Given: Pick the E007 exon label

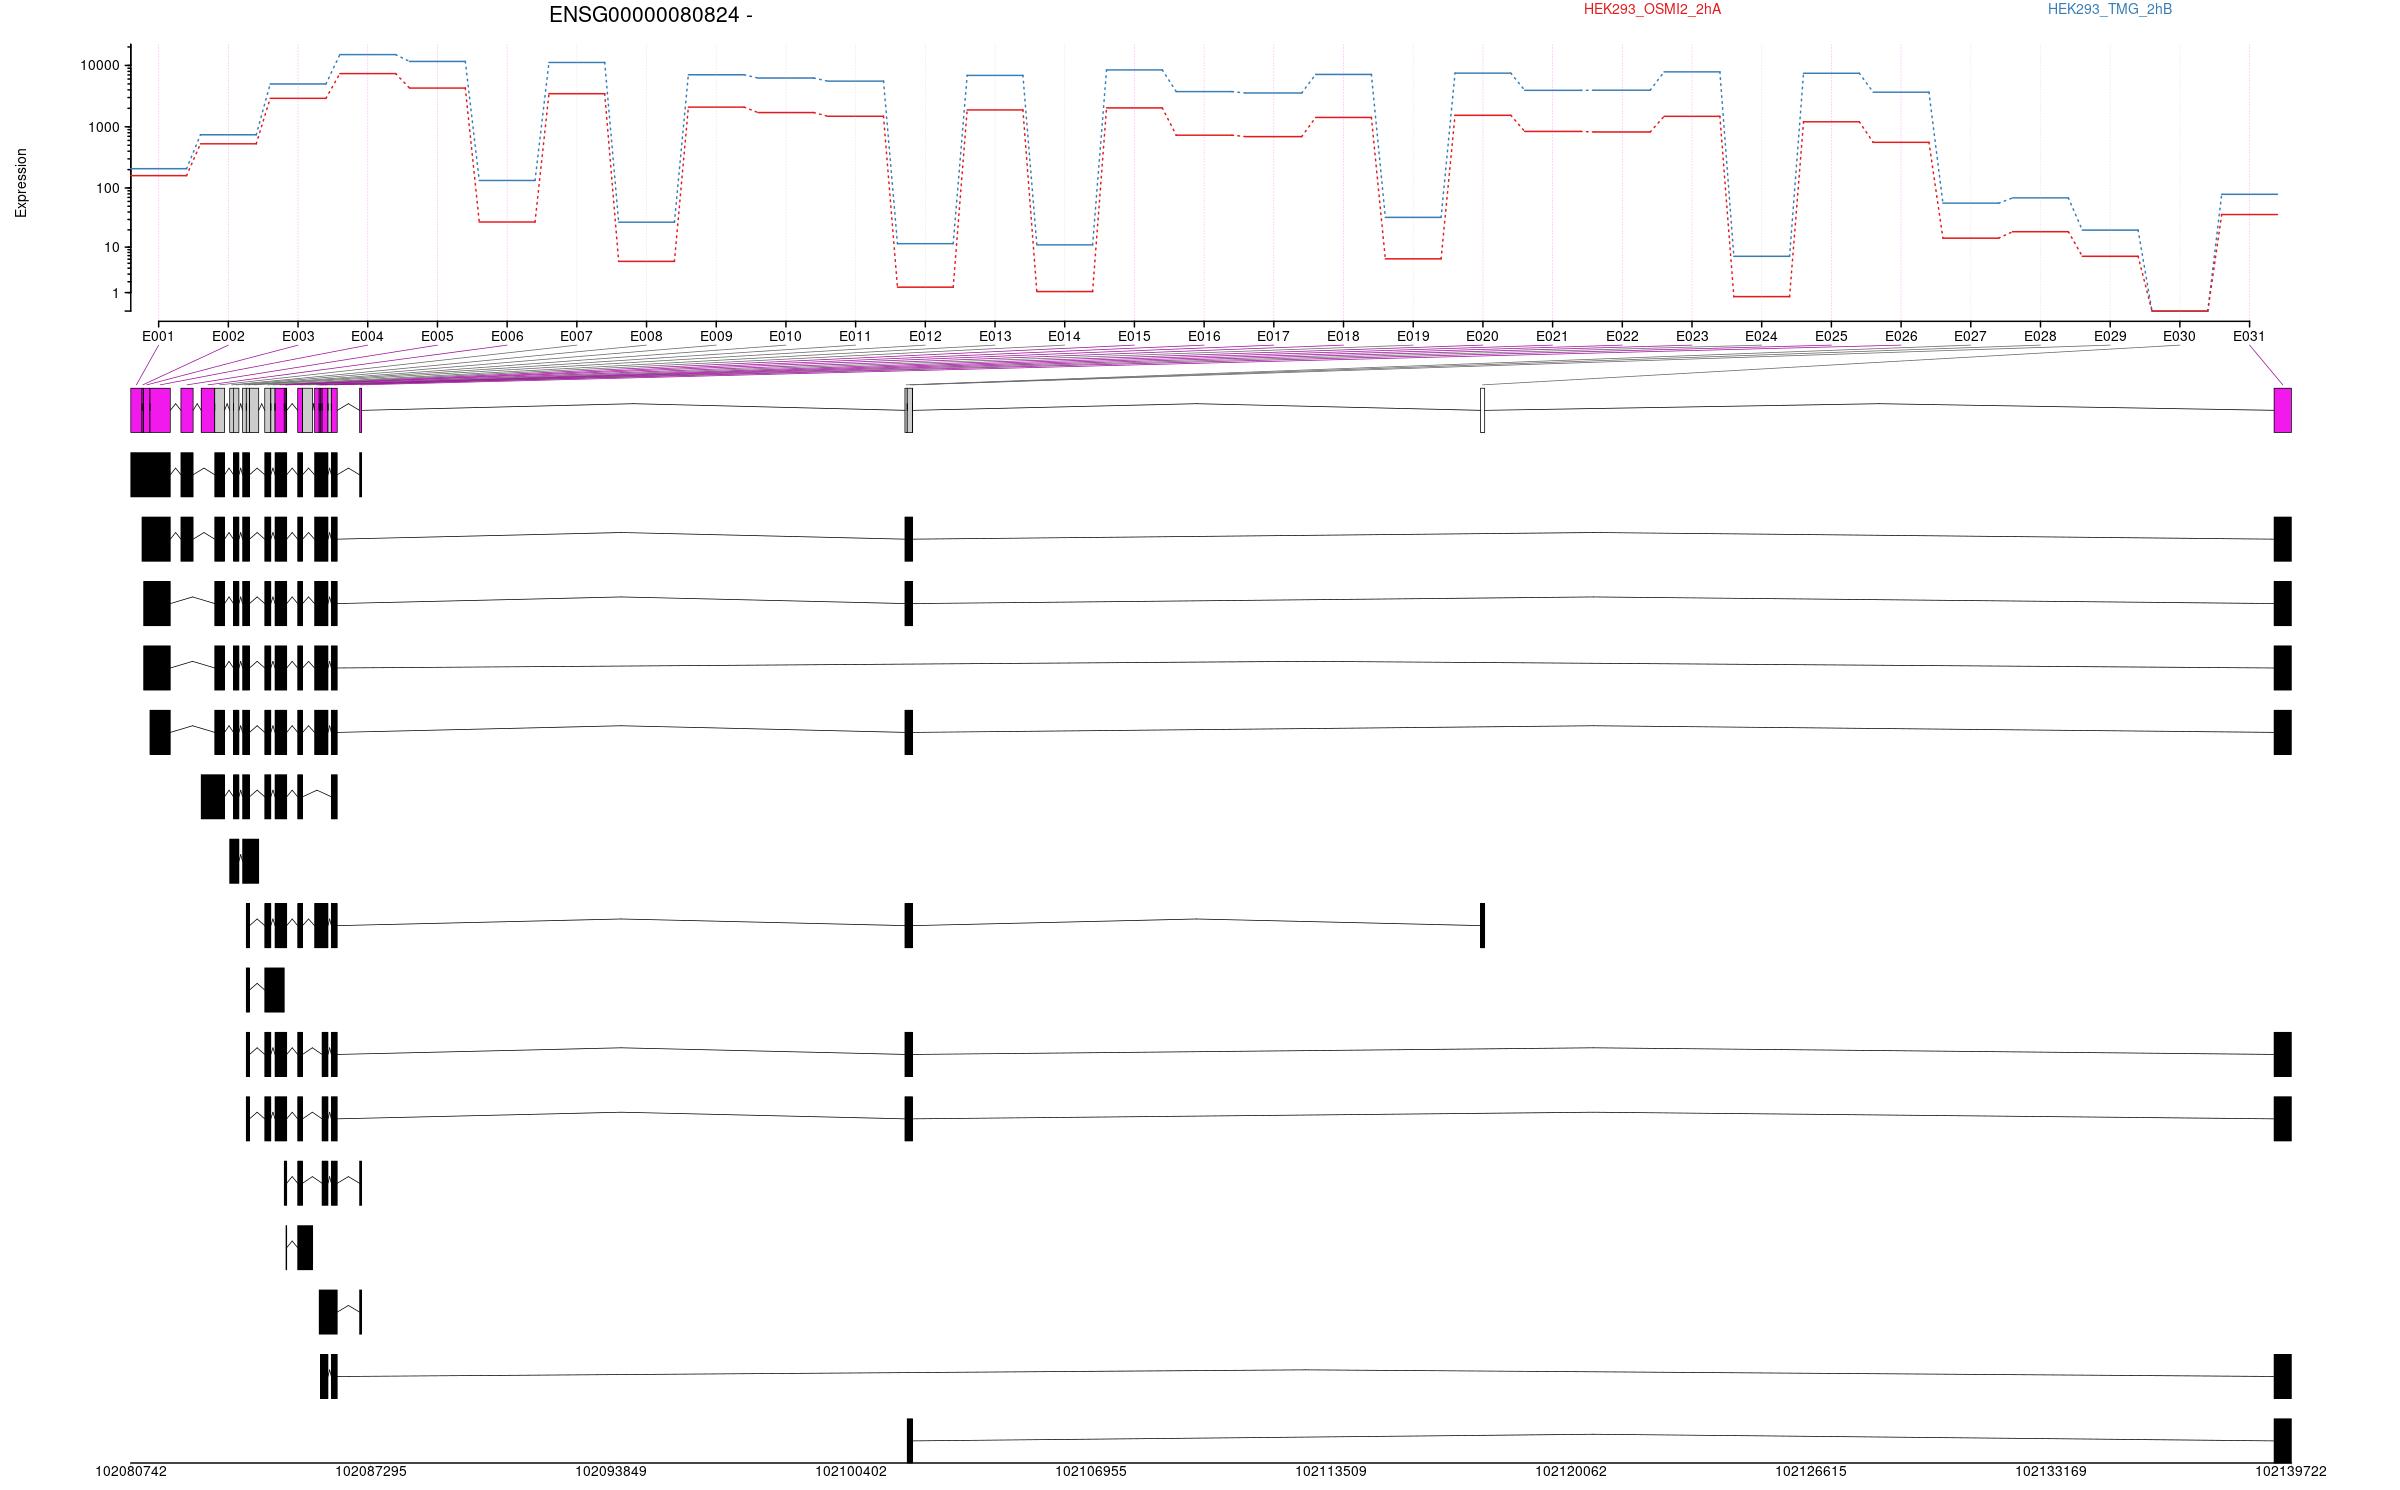Looking at the screenshot, I should pos(576,337).
